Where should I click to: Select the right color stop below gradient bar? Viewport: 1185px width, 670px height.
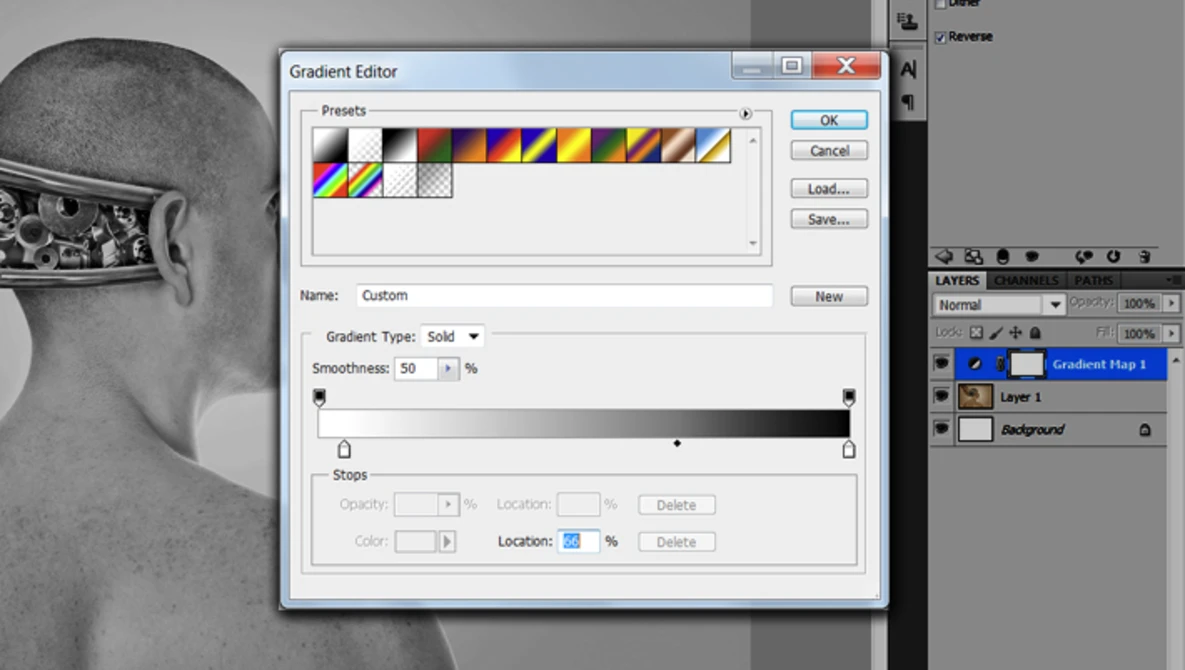[x=849, y=449]
